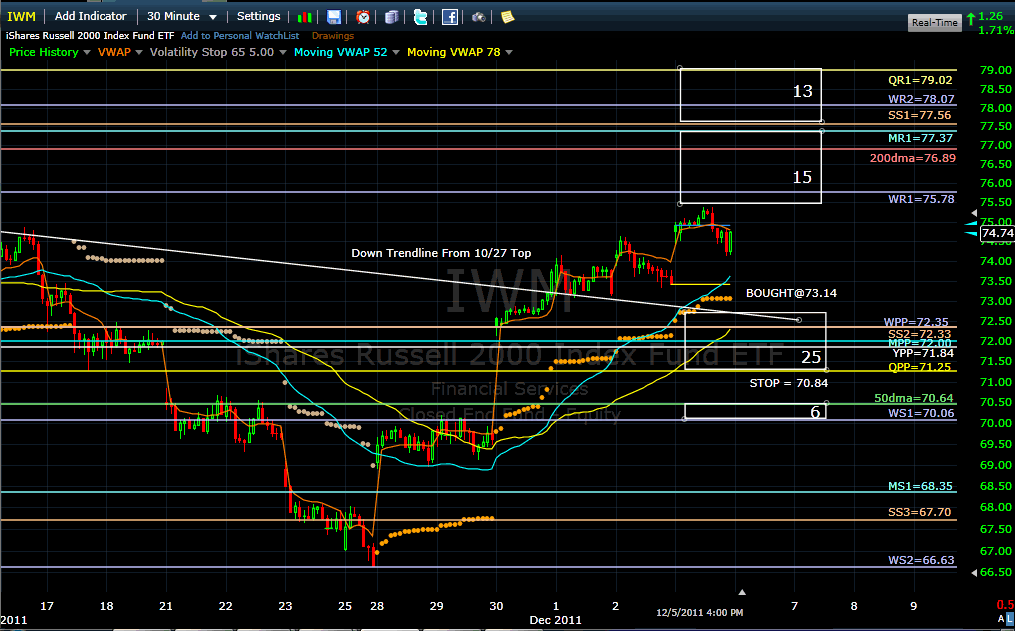Viewport: 1015px width, 631px height.
Task: Click the 12/5/2011 4:00 PM time marker arrow
Action: pos(742,592)
